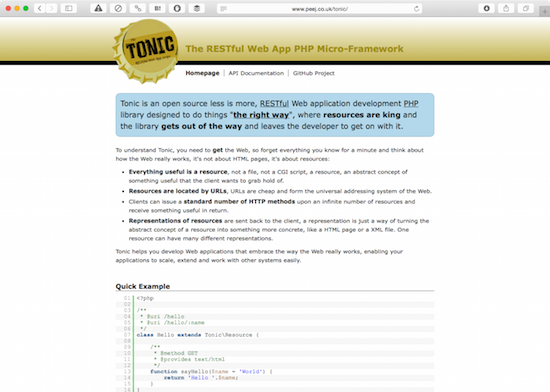Go forward with the browser forward arrow
This screenshot has width=550, height=392.
51,8
